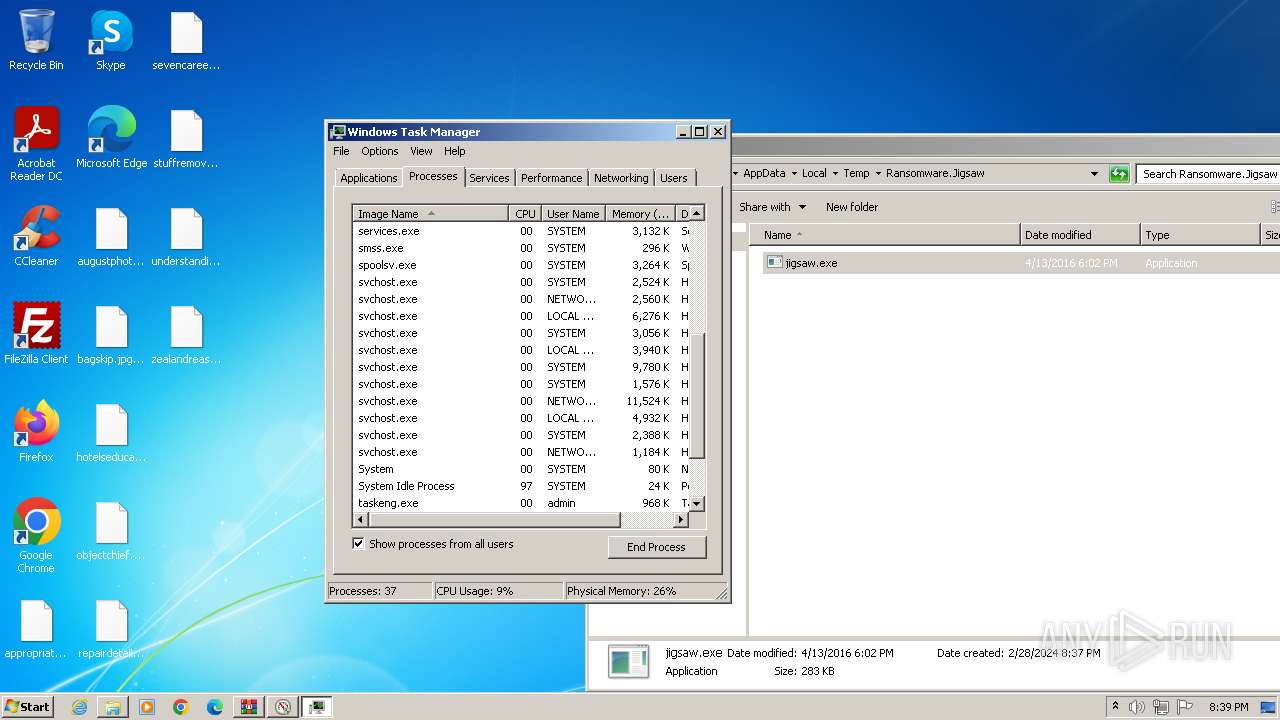The height and width of the screenshot is (720, 1280).
Task: Select the sevencaree... file on desktop
Action: 186,41
